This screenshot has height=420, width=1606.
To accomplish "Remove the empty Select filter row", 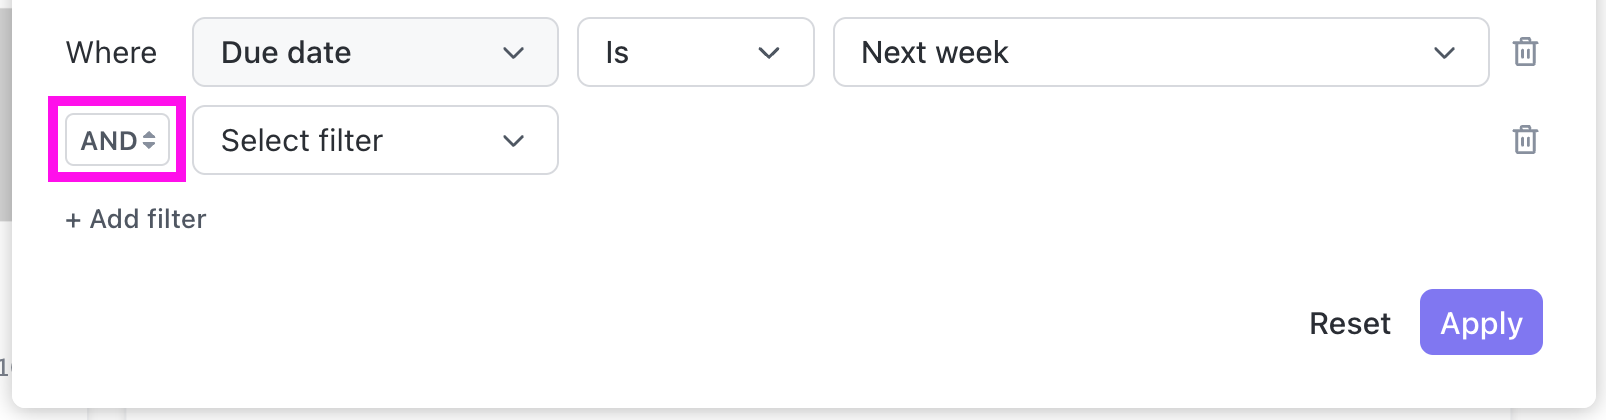I will pos(1525,140).
